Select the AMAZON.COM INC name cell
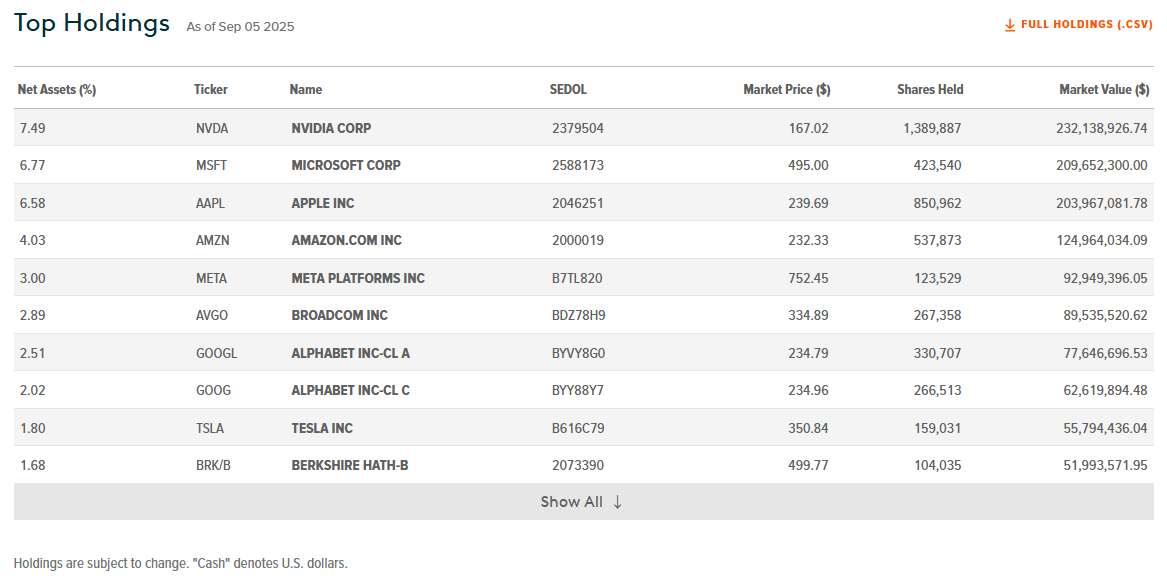1167x583 pixels. pos(347,240)
